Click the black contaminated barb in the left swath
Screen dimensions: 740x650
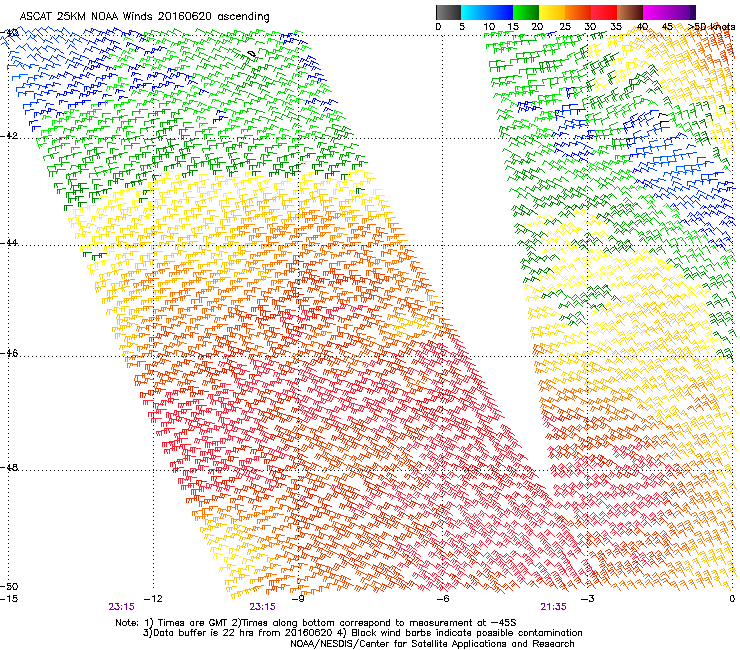[x=252, y=54]
